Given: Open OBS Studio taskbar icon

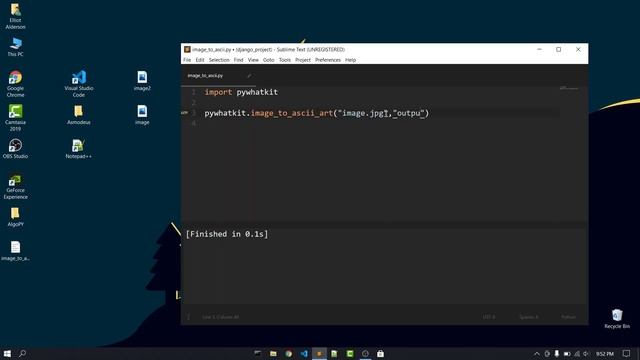Looking at the screenshot, I should (x=365, y=353).
